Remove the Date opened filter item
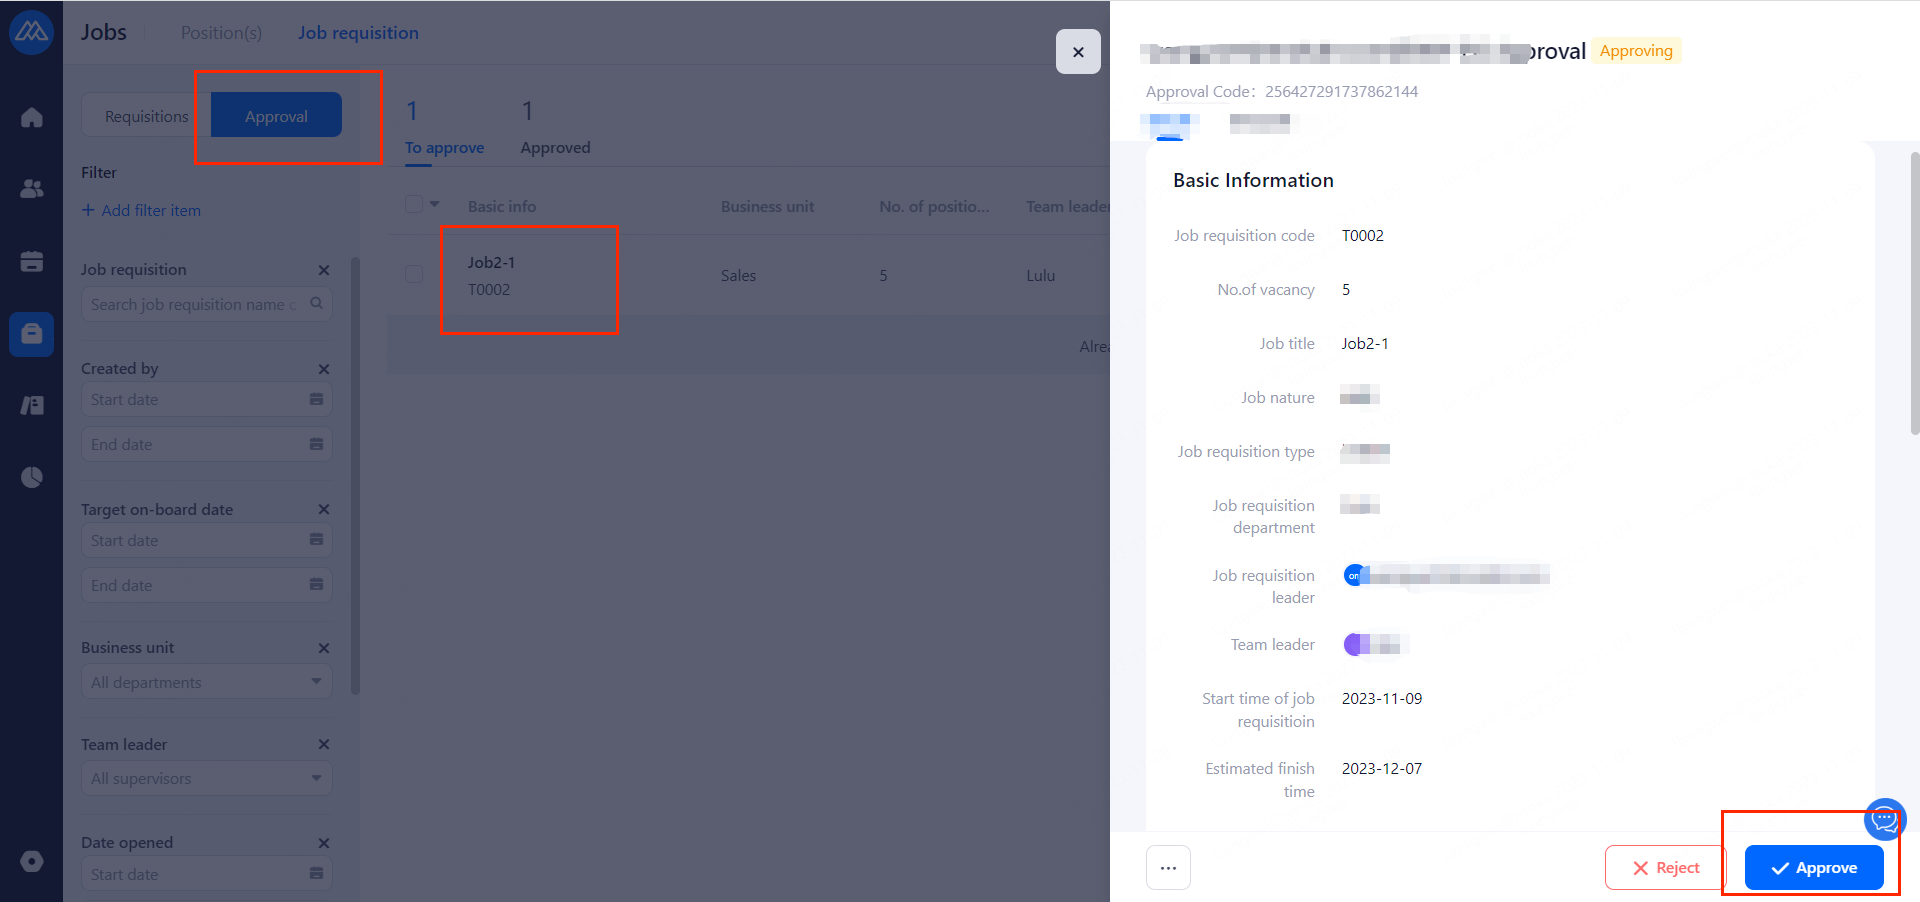This screenshot has height=902, width=1920. [x=324, y=843]
